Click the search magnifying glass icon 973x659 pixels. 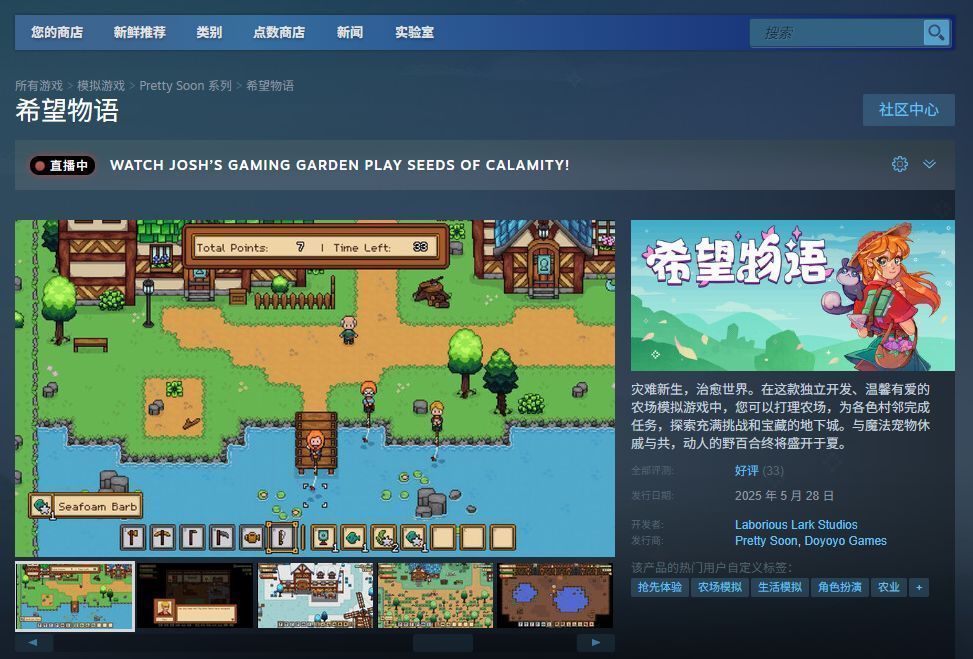point(936,32)
